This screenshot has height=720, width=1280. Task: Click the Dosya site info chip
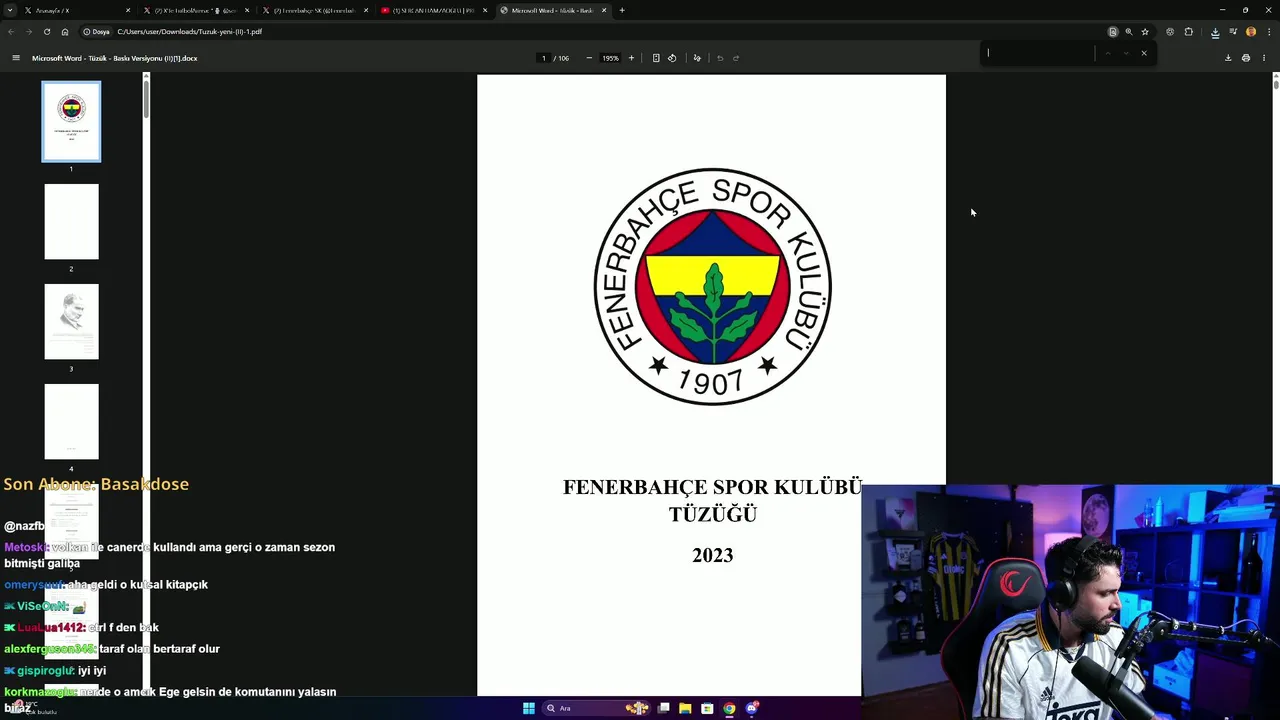[x=97, y=32]
